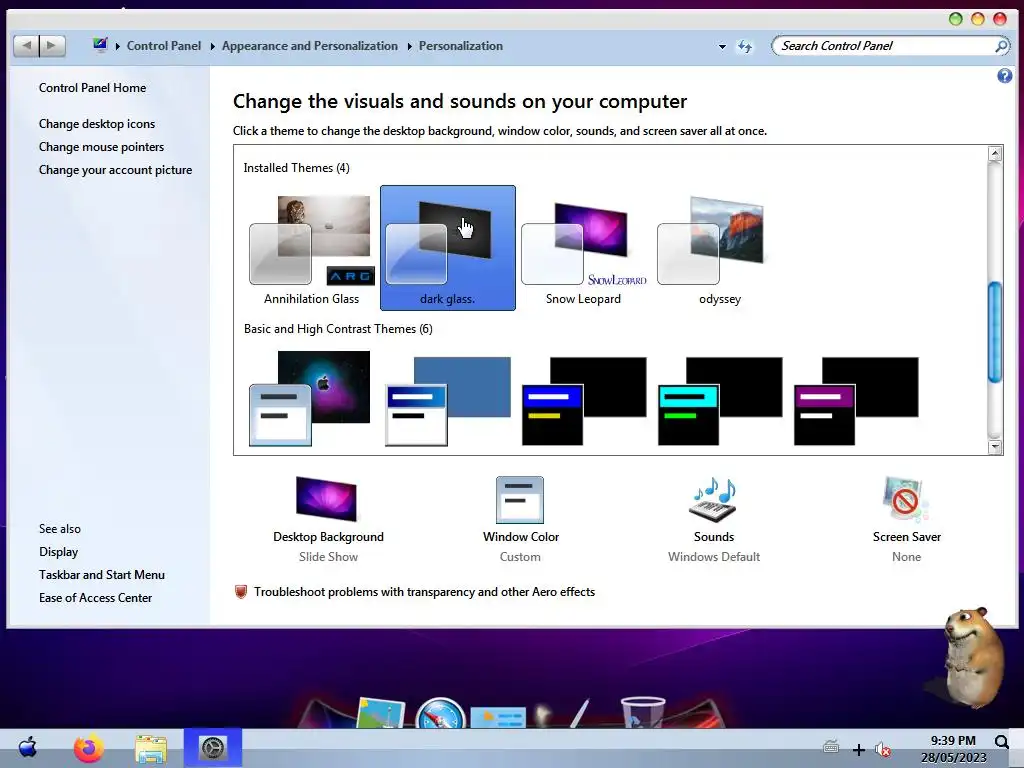The height and width of the screenshot is (768, 1024).
Task: Click the Back navigation arrow
Action: point(26,46)
